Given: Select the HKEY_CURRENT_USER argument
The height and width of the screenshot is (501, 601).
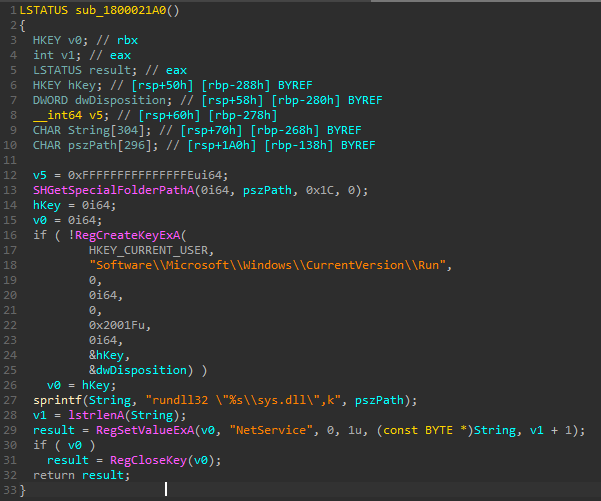Looking at the screenshot, I should (x=148, y=250).
